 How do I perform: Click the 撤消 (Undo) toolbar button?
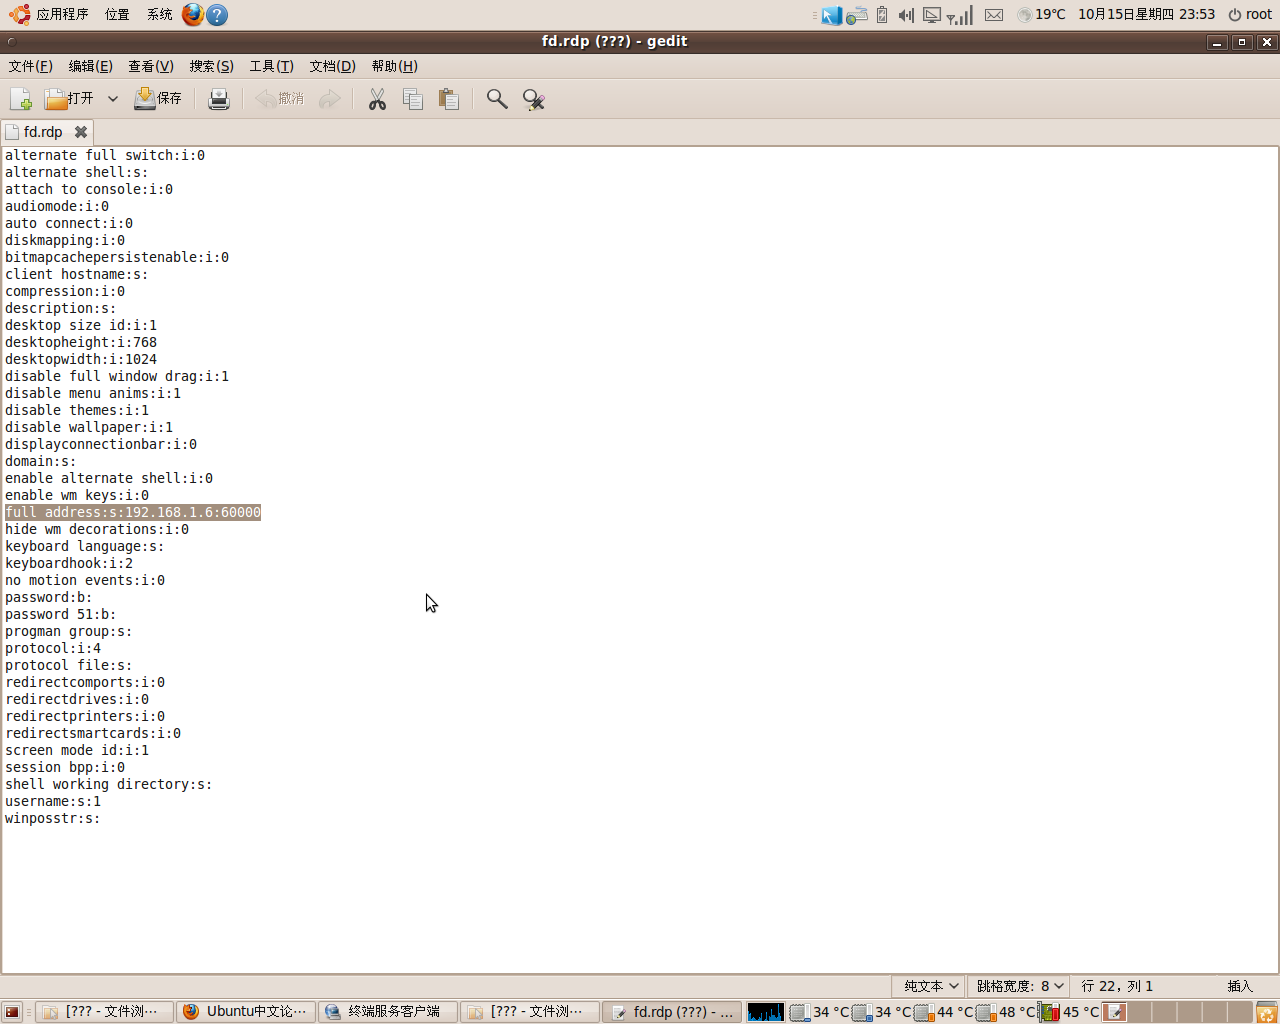tap(280, 99)
